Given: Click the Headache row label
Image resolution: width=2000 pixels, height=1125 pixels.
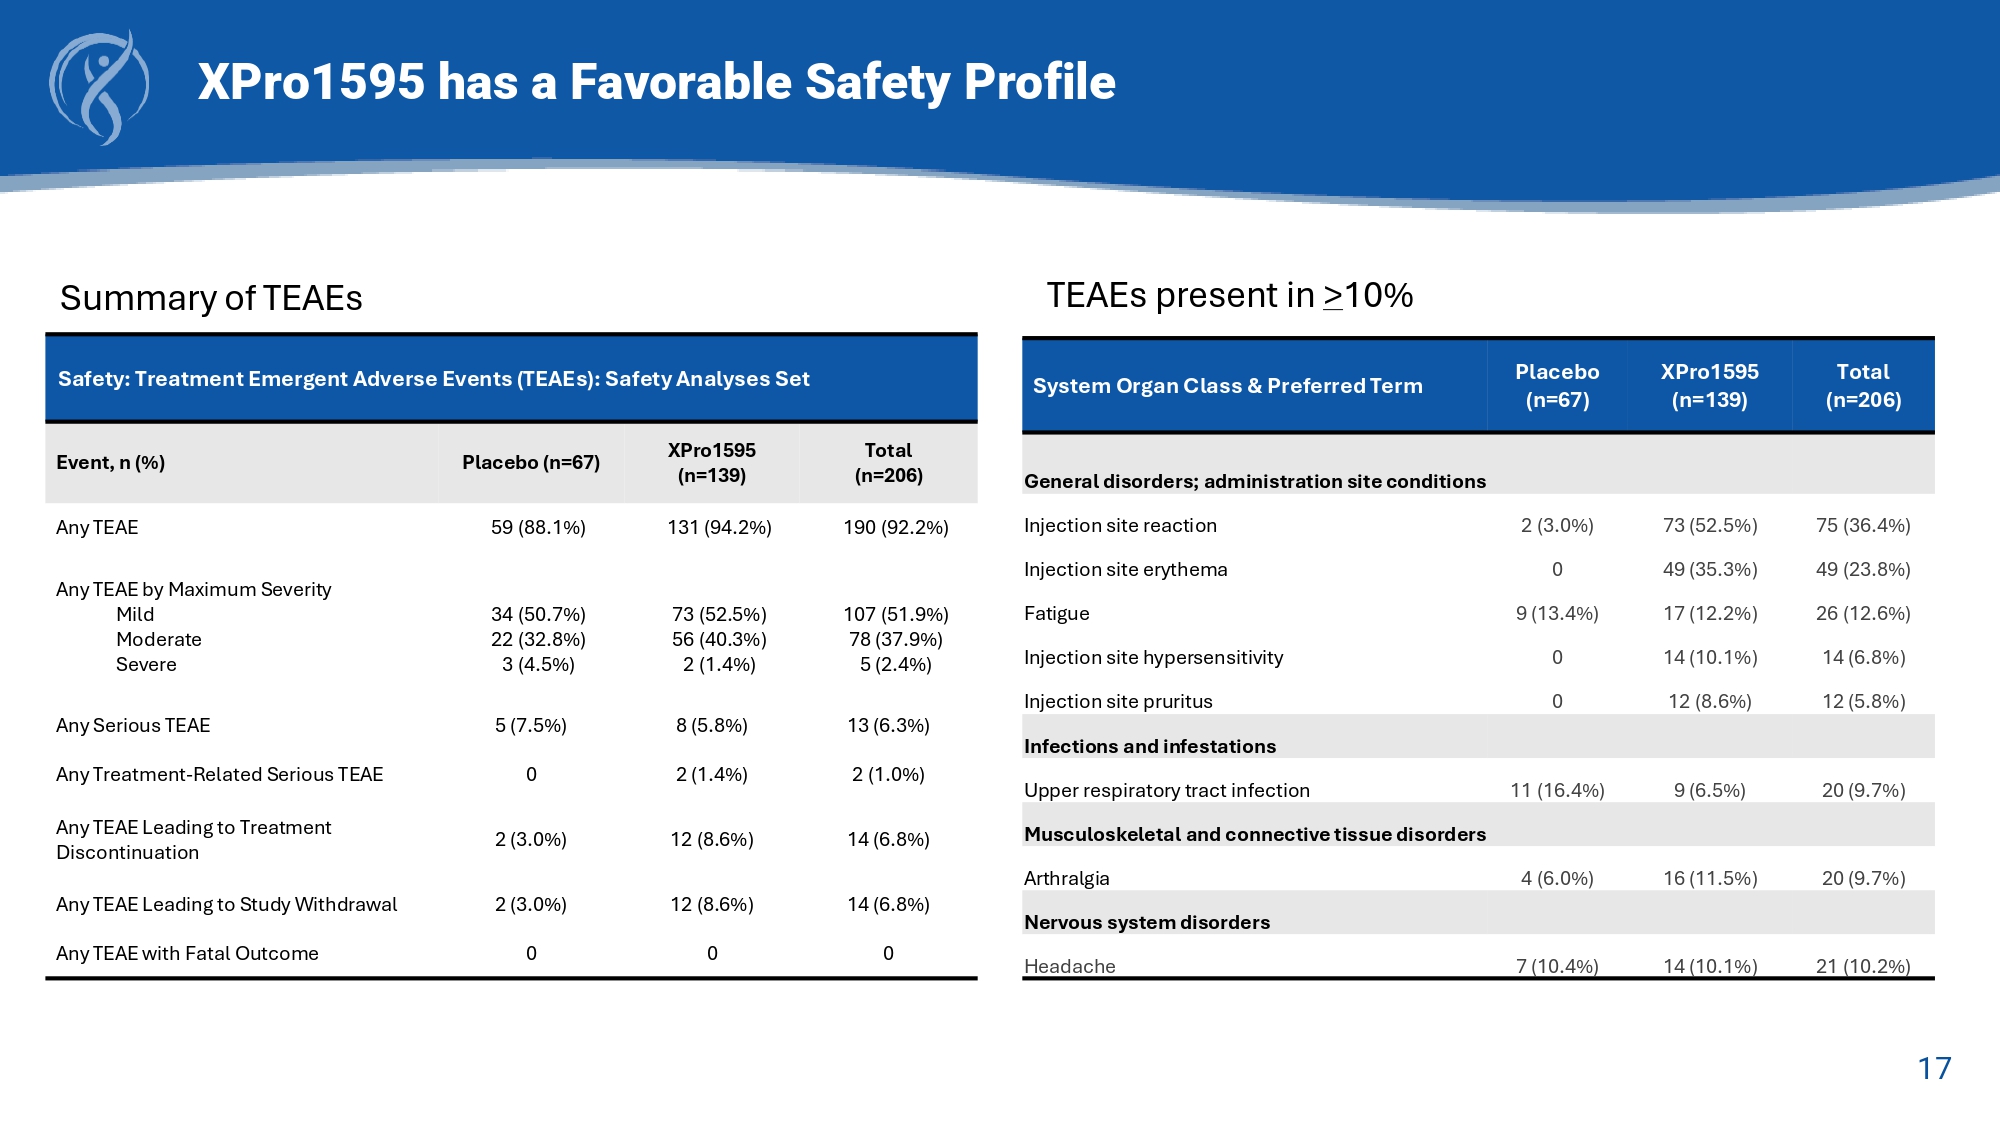Looking at the screenshot, I should click(1070, 965).
